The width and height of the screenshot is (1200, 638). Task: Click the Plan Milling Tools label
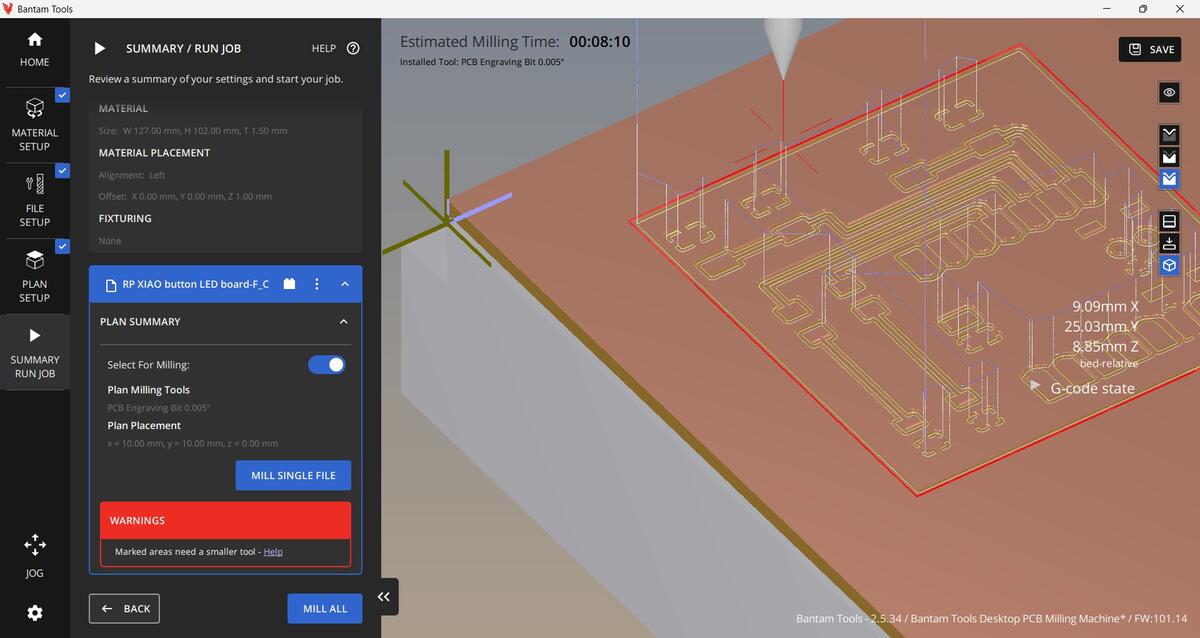point(148,390)
